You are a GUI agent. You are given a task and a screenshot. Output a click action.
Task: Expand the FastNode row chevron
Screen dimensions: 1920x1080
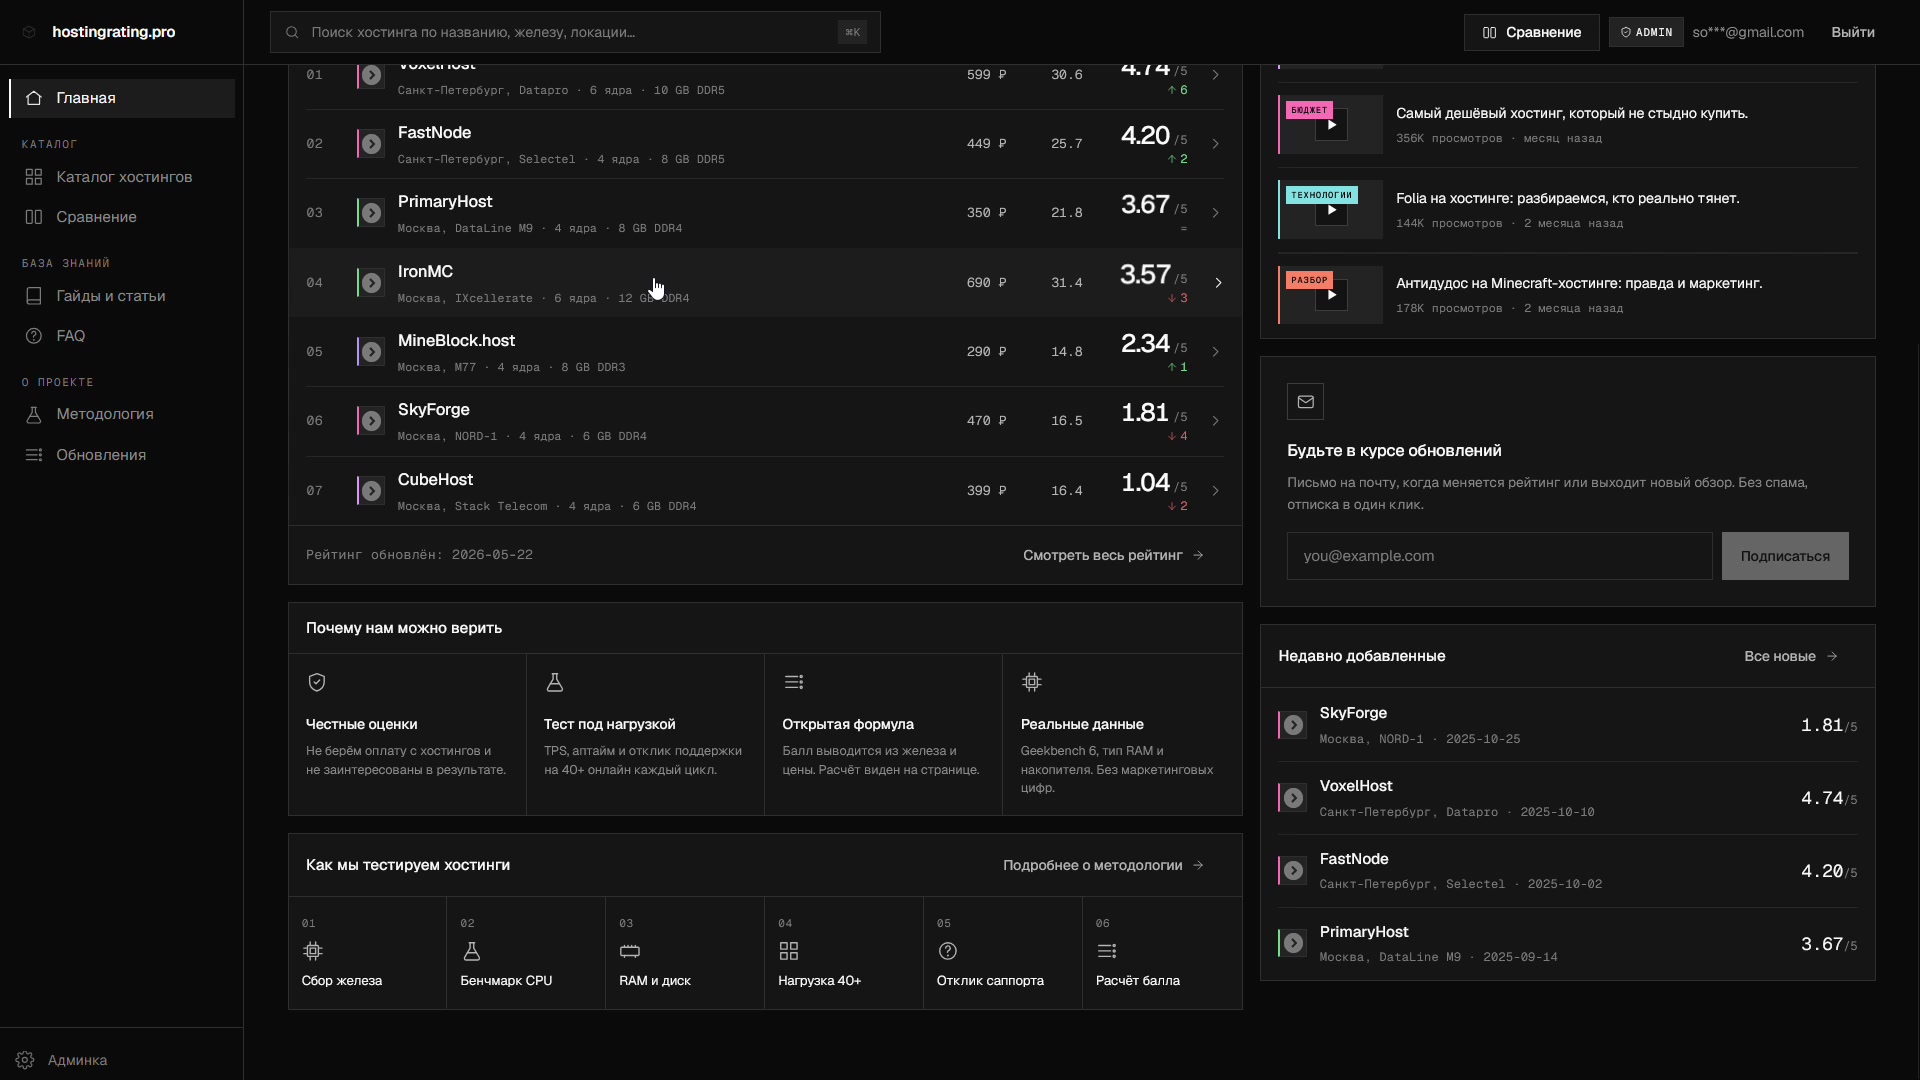[x=1216, y=144]
